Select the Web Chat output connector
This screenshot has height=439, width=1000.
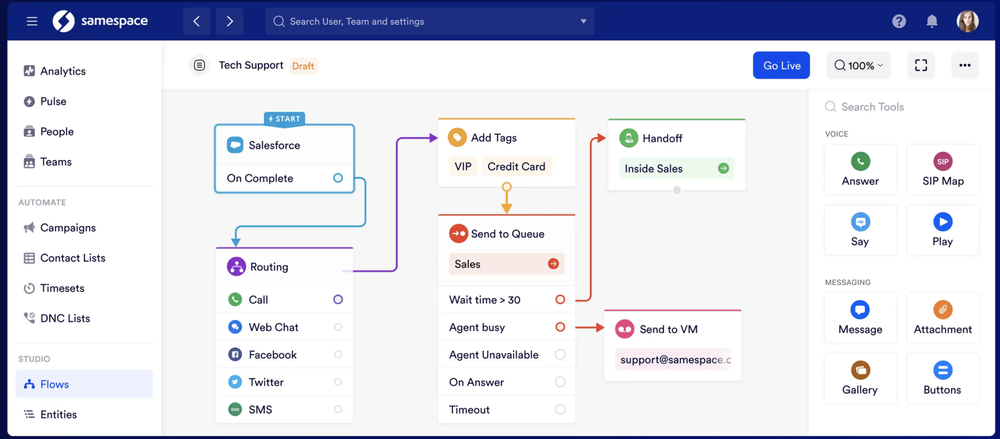[x=338, y=327]
